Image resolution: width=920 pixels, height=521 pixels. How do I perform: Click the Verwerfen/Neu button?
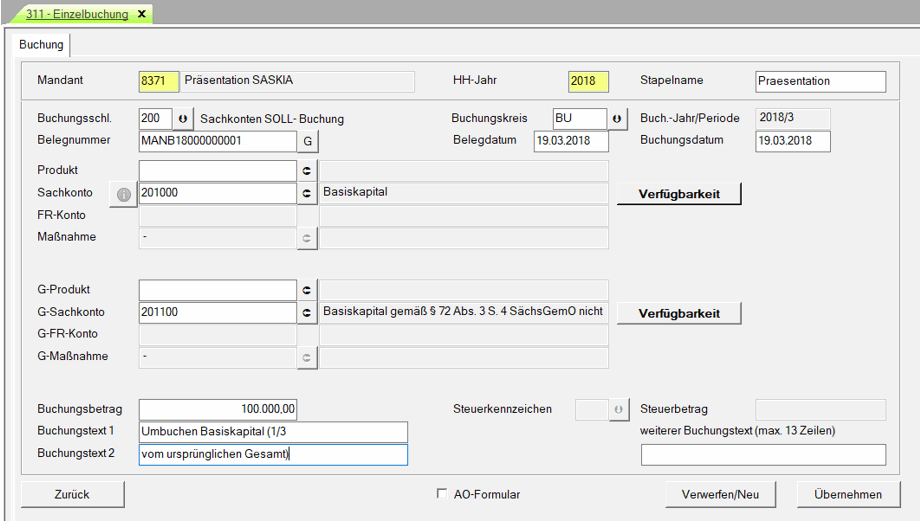[721, 494]
